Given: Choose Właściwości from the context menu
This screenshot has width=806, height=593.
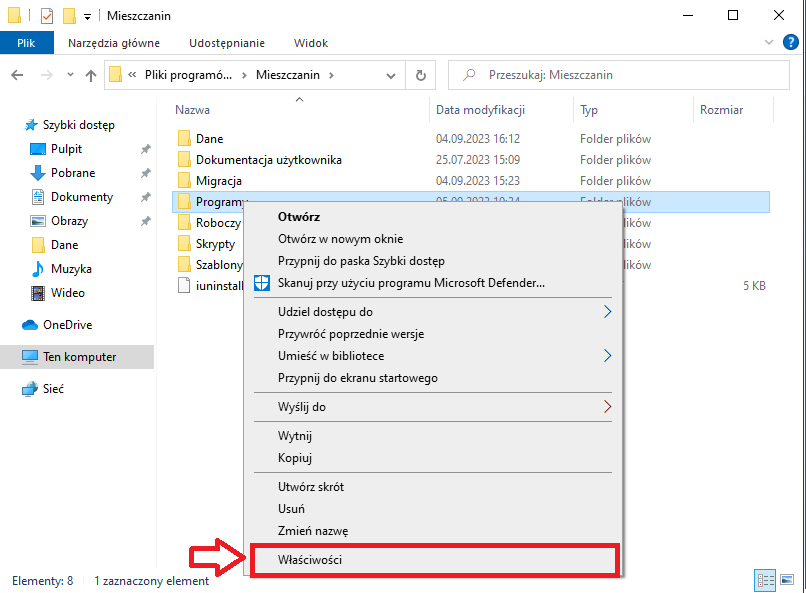Looking at the screenshot, I should pos(310,560).
